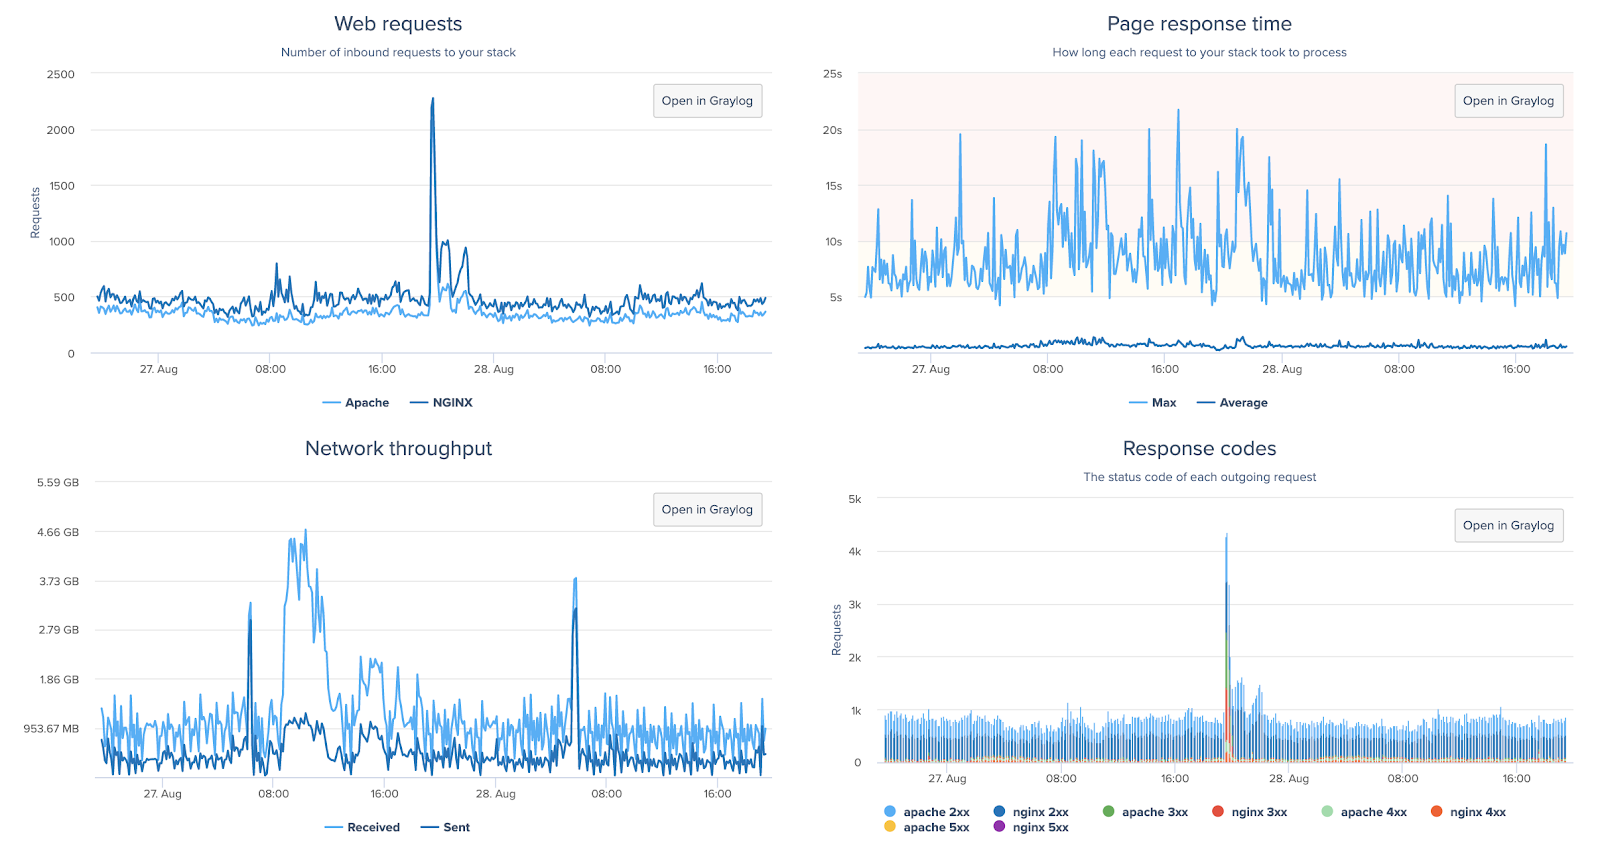
Task: Toggle the Received series in throughput legend
Action: [x=362, y=827]
